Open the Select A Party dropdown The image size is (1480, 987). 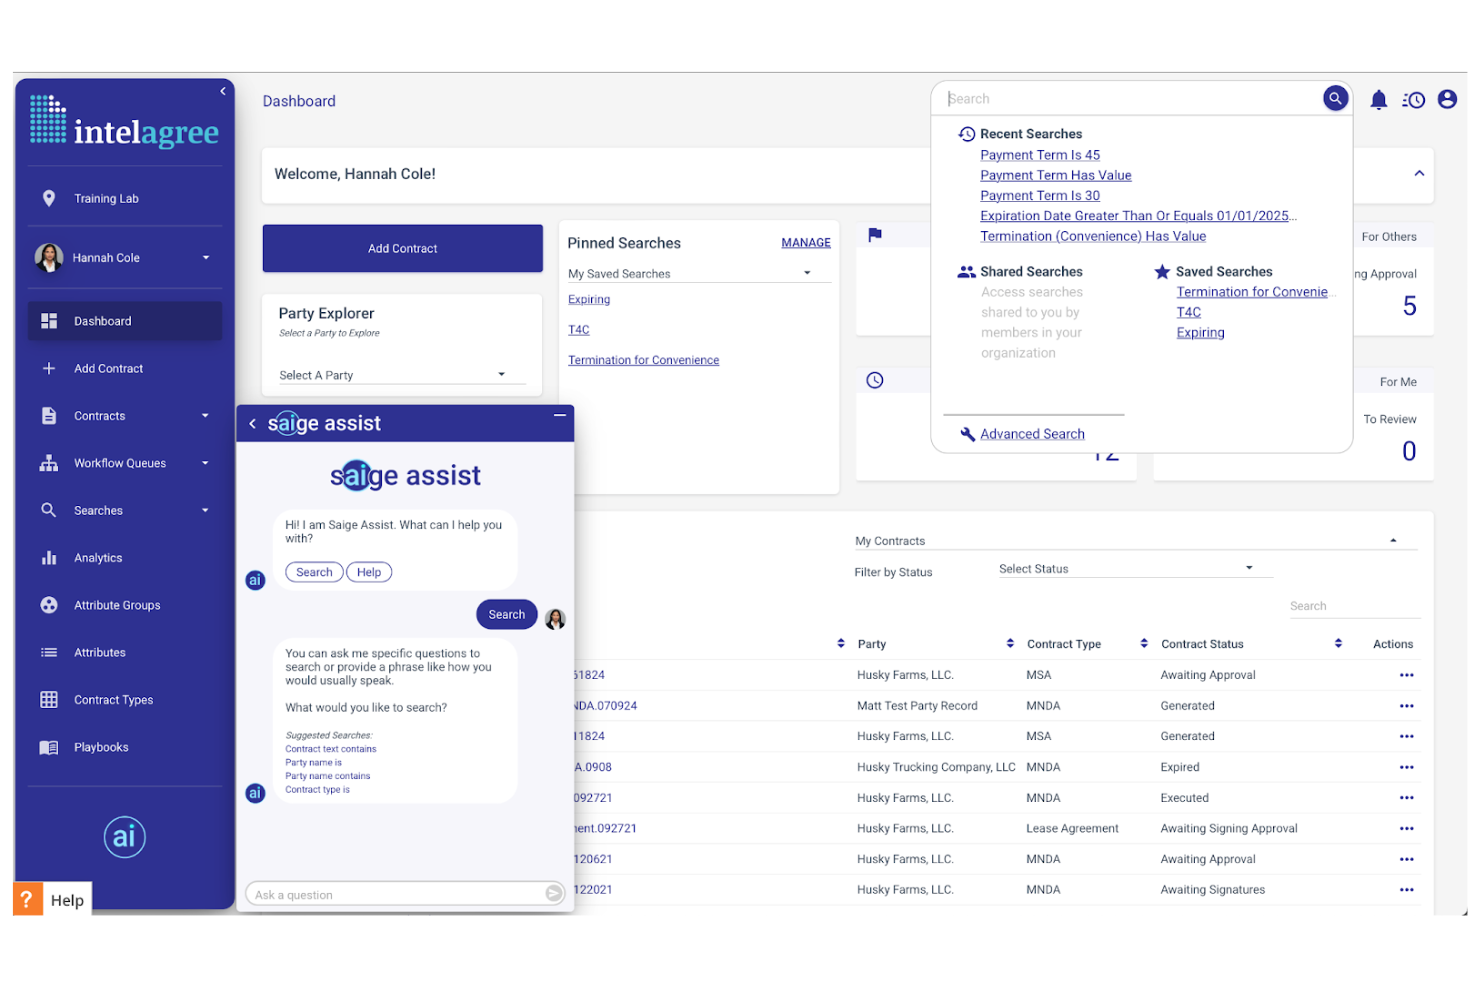coord(402,375)
